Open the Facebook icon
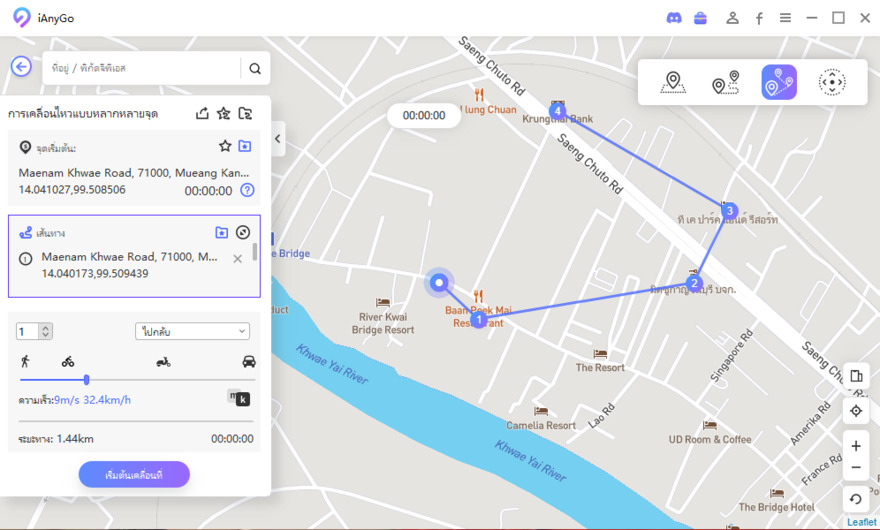The height and width of the screenshot is (530, 880). point(759,19)
